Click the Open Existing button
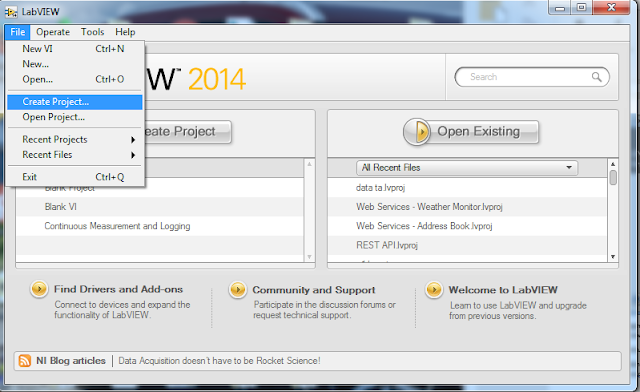This screenshot has height=392, width=640. (471, 132)
